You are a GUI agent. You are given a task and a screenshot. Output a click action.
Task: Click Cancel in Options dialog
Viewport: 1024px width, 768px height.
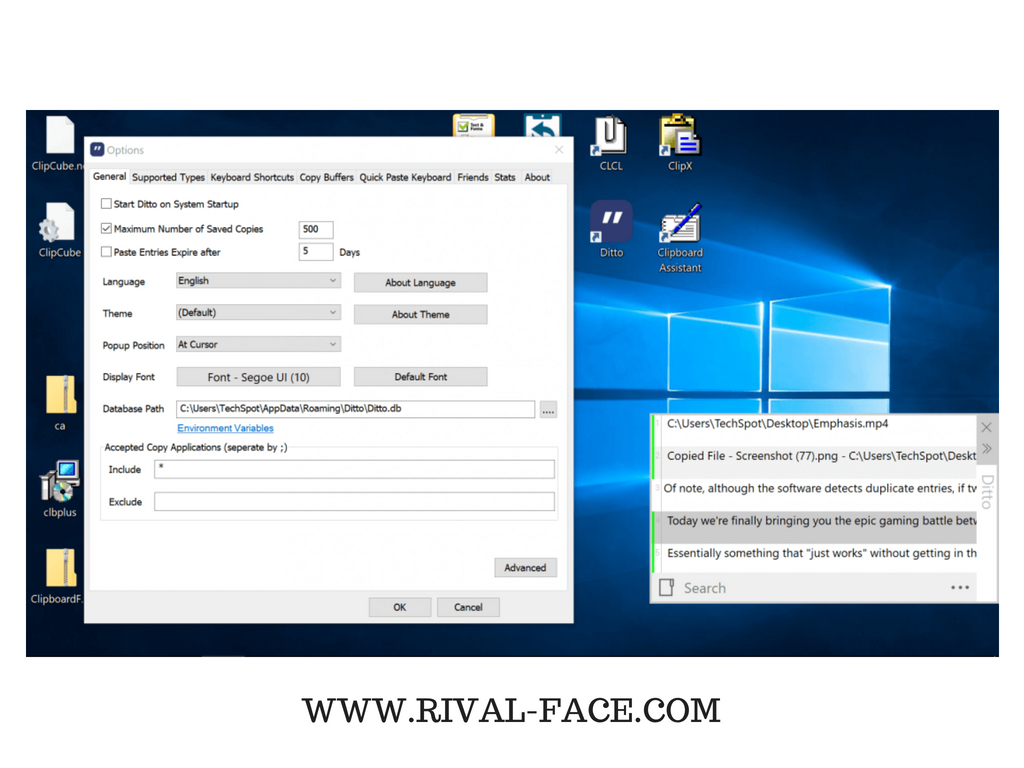click(468, 607)
